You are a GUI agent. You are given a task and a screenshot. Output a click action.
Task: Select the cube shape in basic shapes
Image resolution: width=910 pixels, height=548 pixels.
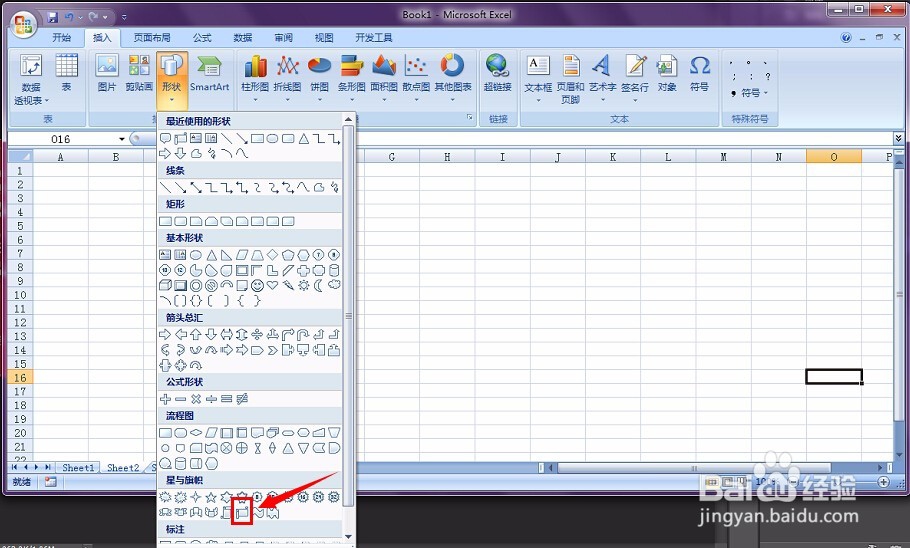(165, 285)
